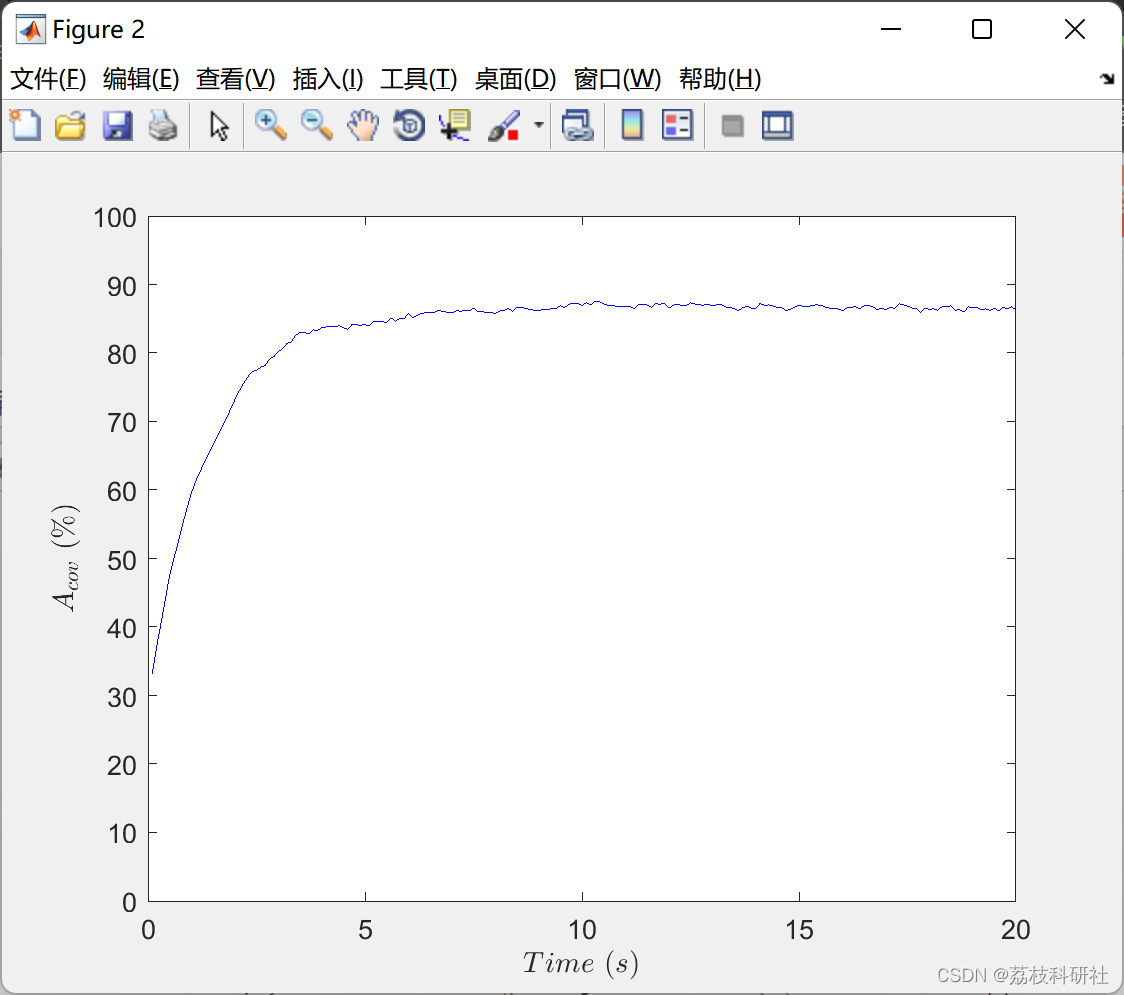Viewport: 1124px width, 995px height.
Task: Click the x-axis tick label 20
Action: pyautogui.click(x=1016, y=930)
